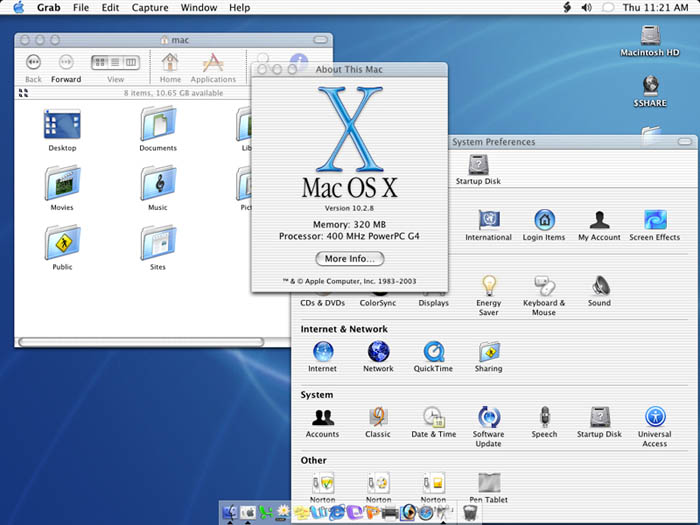Open Universal Access preferences
The height and width of the screenshot is (525, 700).
pos(655,427)
